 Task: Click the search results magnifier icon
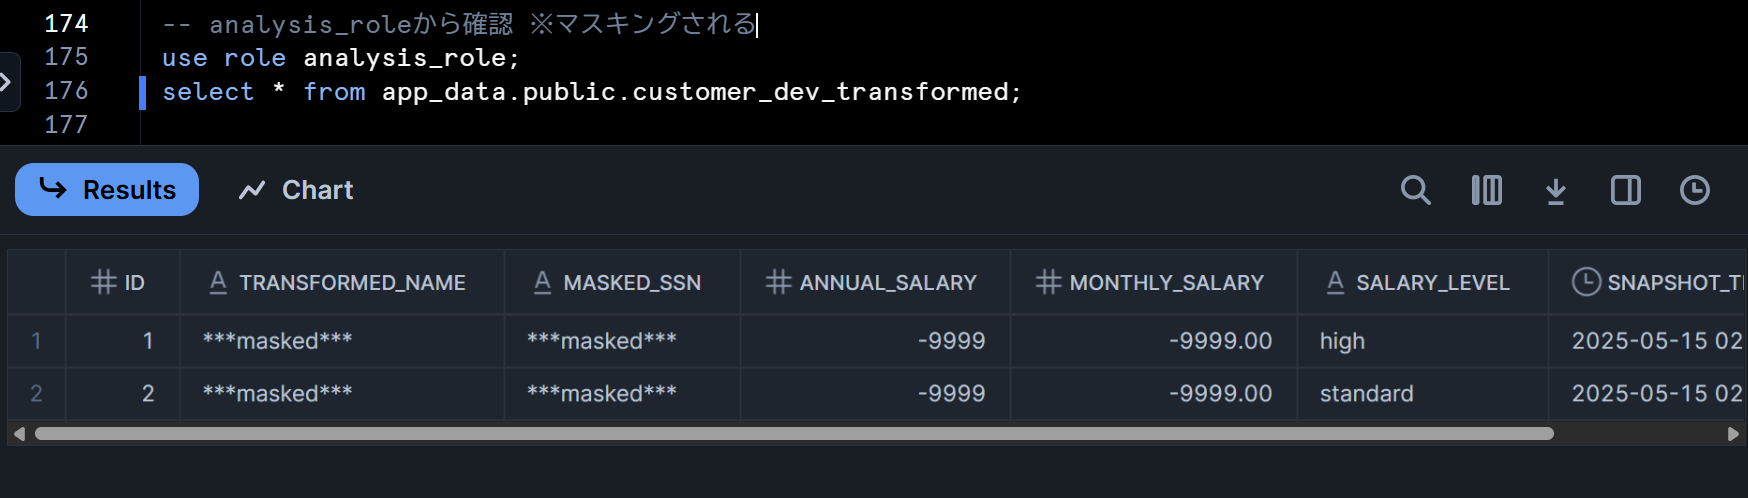tap(1415, 190)
